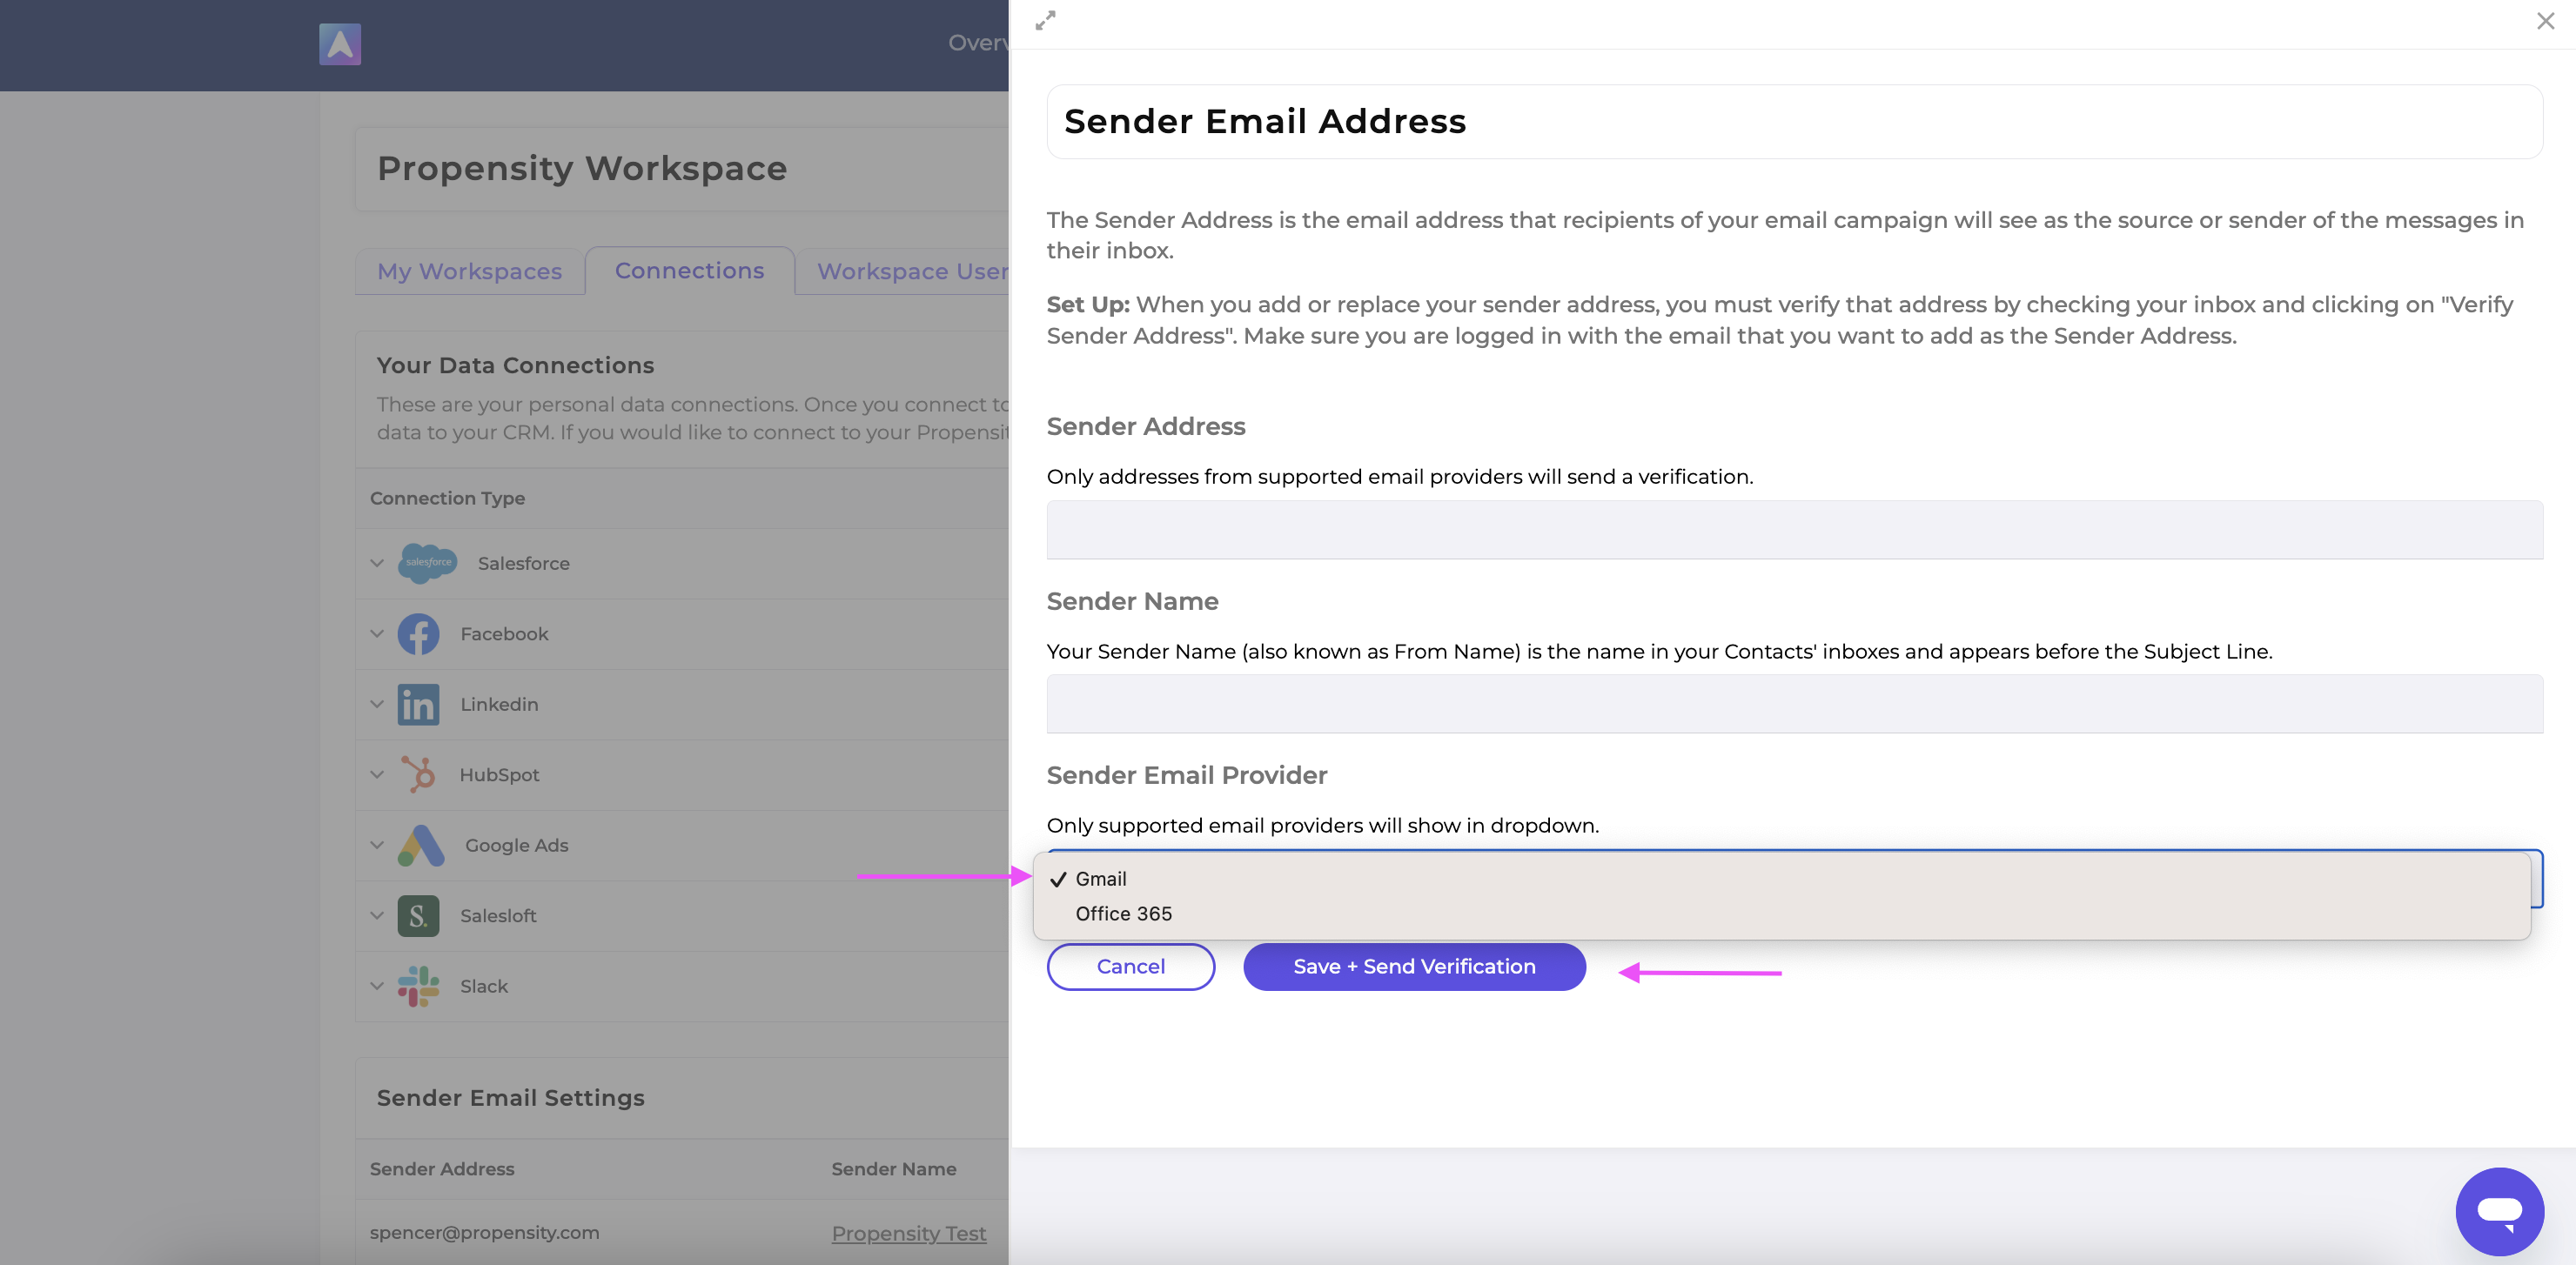Image resolution: width=2576 pixels, height=1265 pixels.
Task: Click the HubSpot sprocket icon
Action: tap(418, 775)
